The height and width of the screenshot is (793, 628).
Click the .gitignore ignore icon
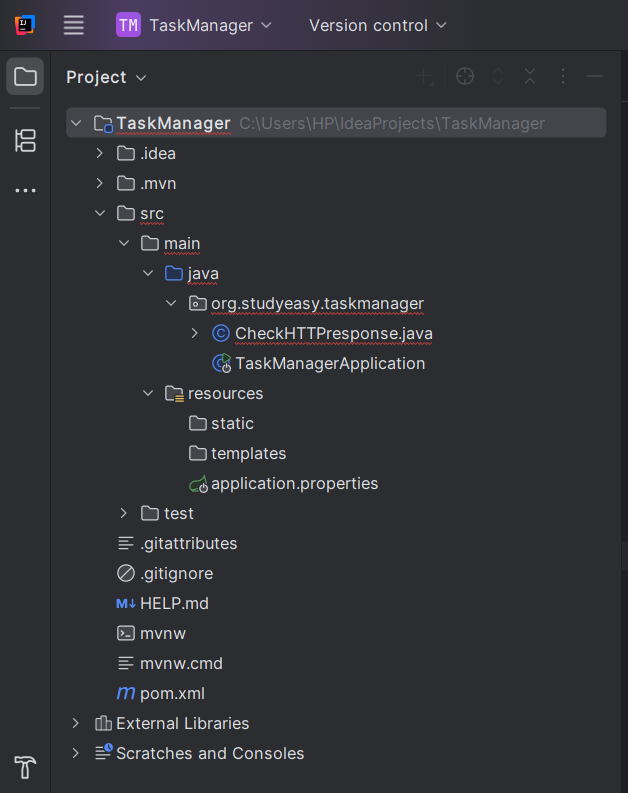click(x=126, y=574)
